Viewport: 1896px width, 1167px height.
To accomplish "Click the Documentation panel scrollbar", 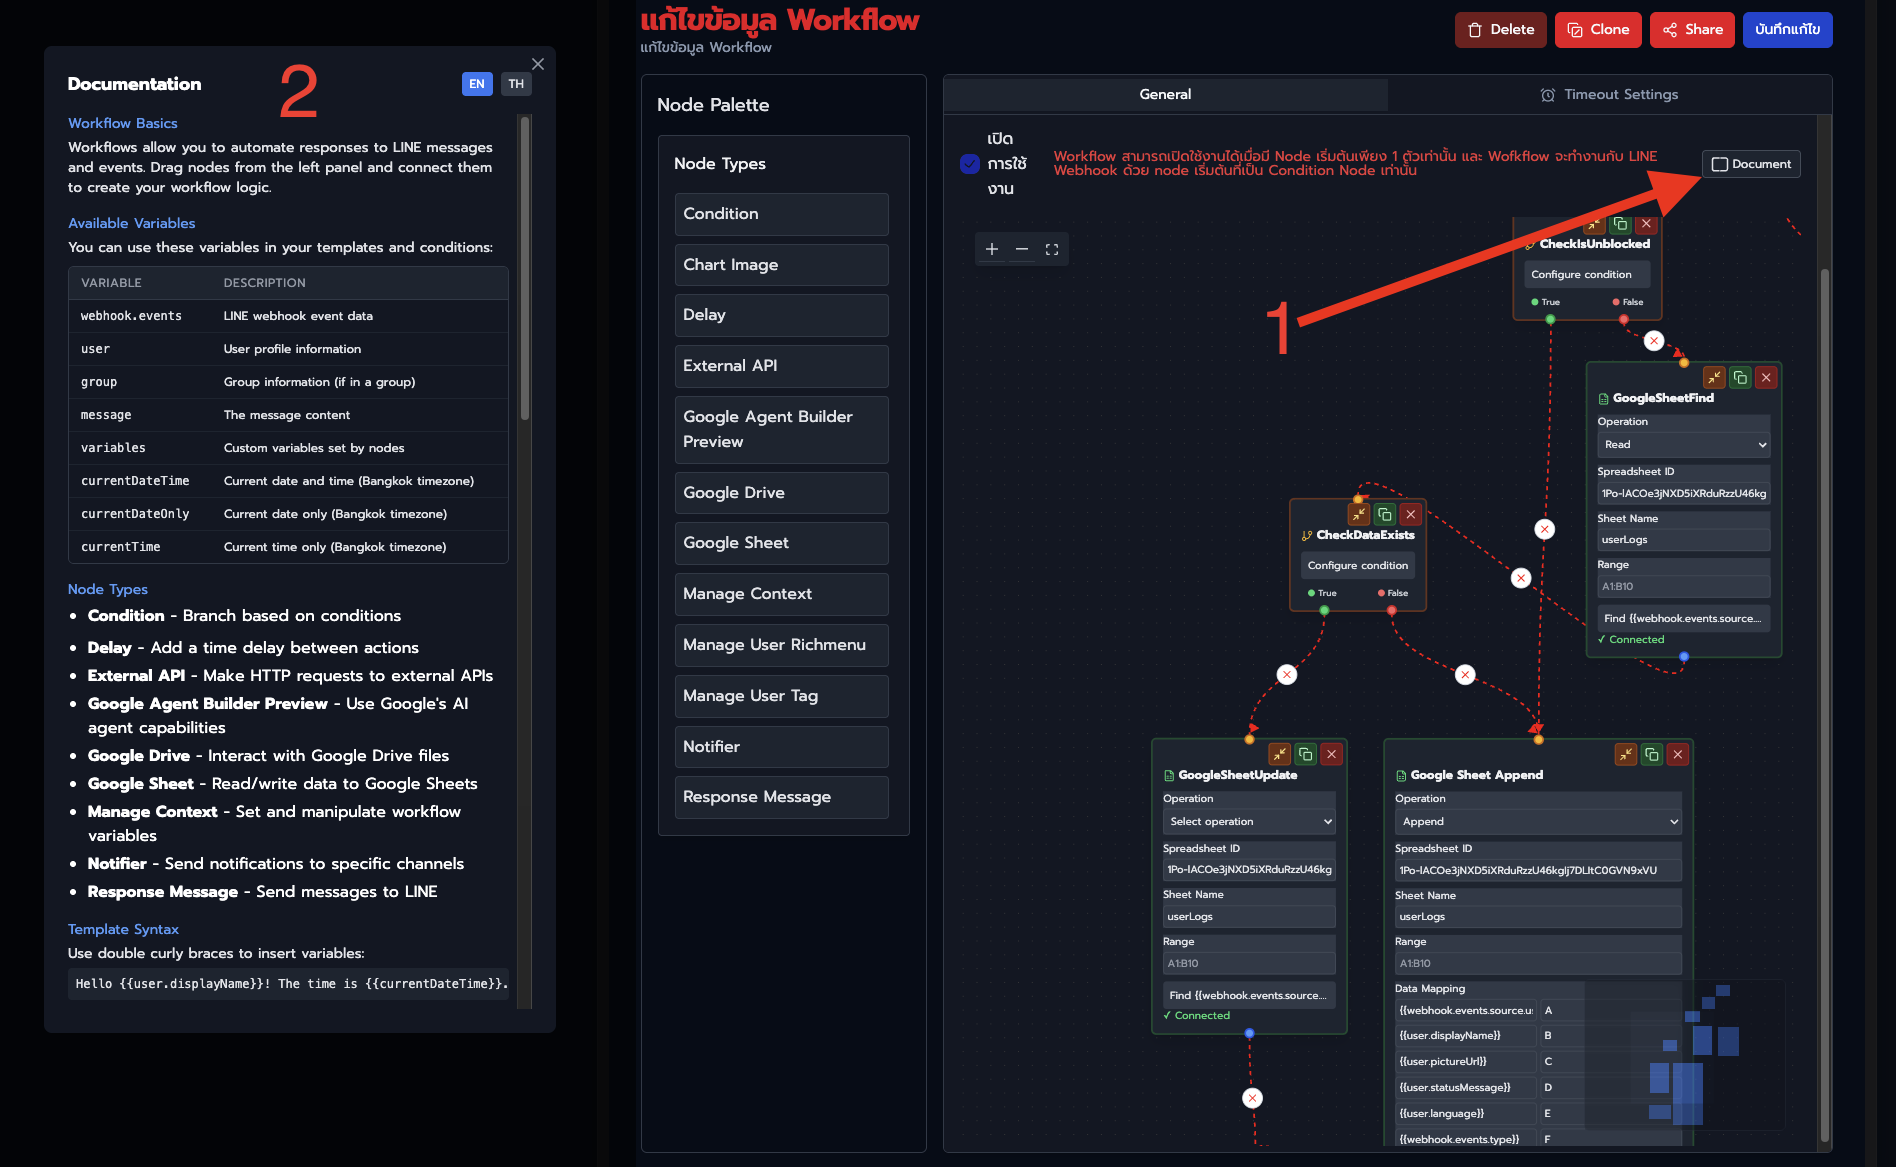I will point(525,270).
